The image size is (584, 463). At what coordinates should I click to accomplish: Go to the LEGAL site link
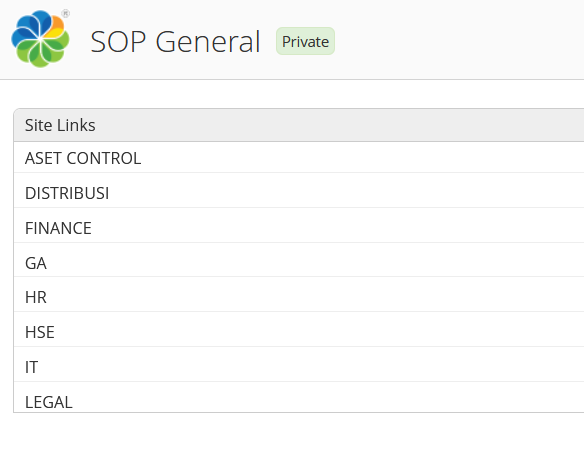tap(49, 402)
